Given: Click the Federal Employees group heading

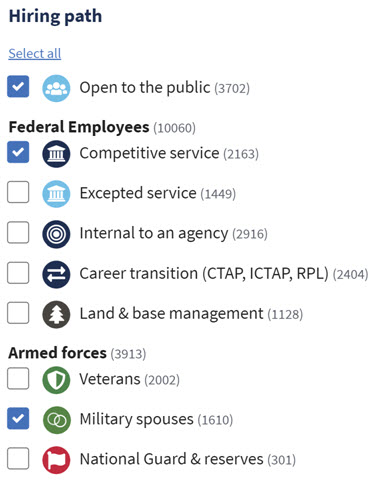Looking at the screenshot, I should click(x=79, y=127).
